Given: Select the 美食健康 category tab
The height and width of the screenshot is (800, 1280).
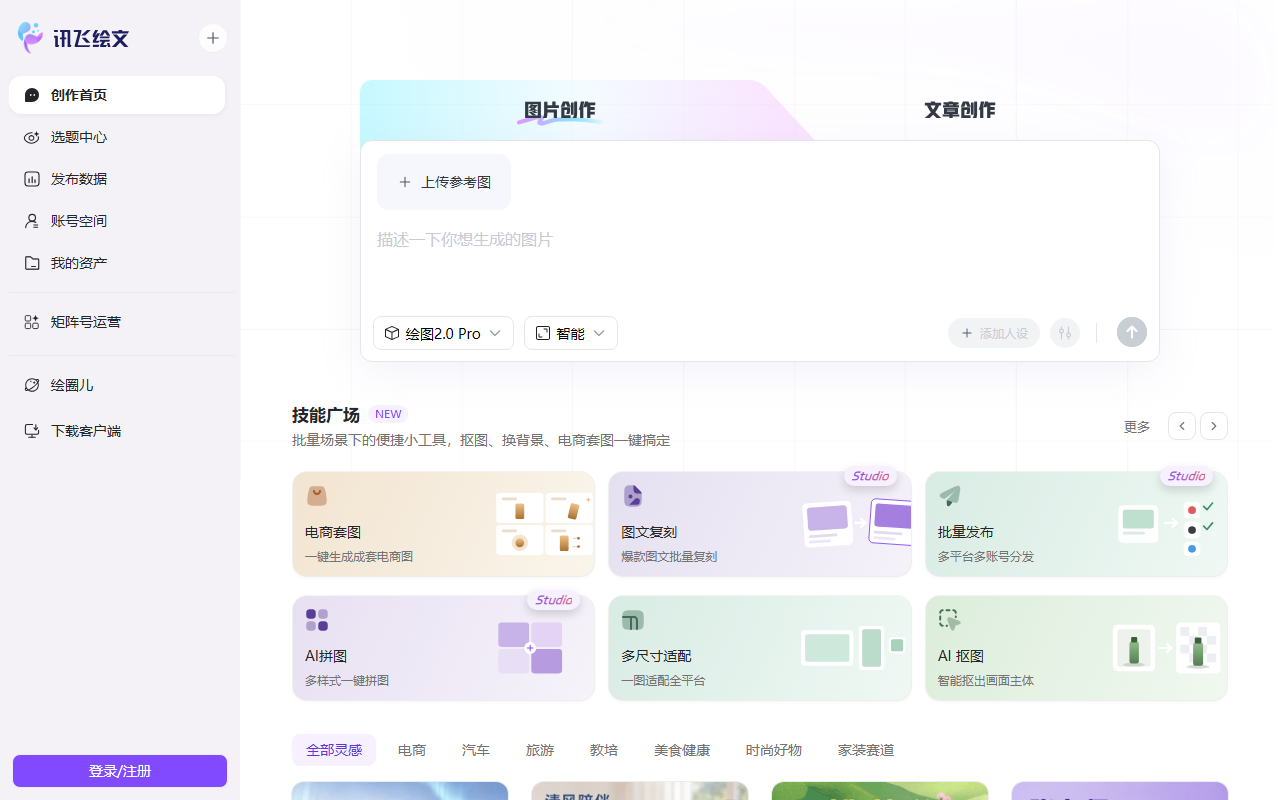Looking at the screenshot, I should coord(682,750).
